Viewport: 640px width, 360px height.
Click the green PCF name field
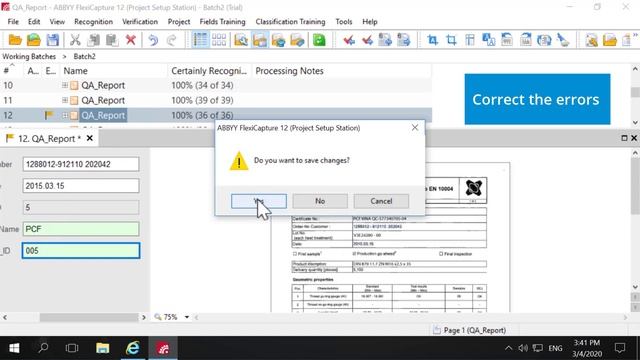pyautogui.click(x=81, y=229)
